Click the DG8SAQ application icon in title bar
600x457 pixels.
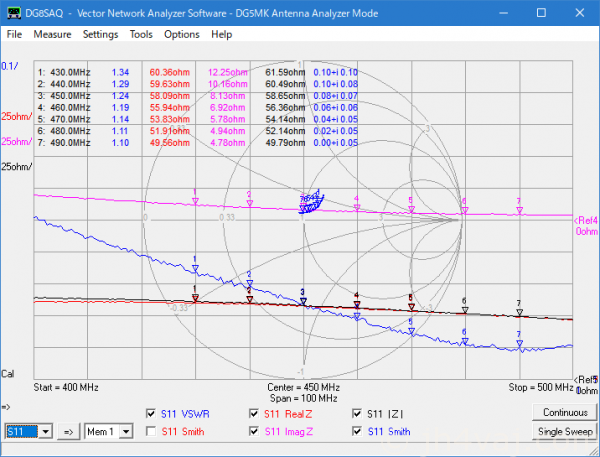(x=14, y=11)
